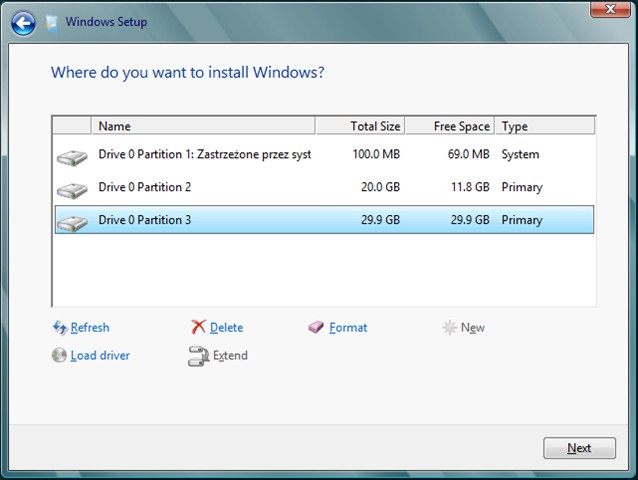Select Drive 0 Partition 2 row

tap(300, 187)
